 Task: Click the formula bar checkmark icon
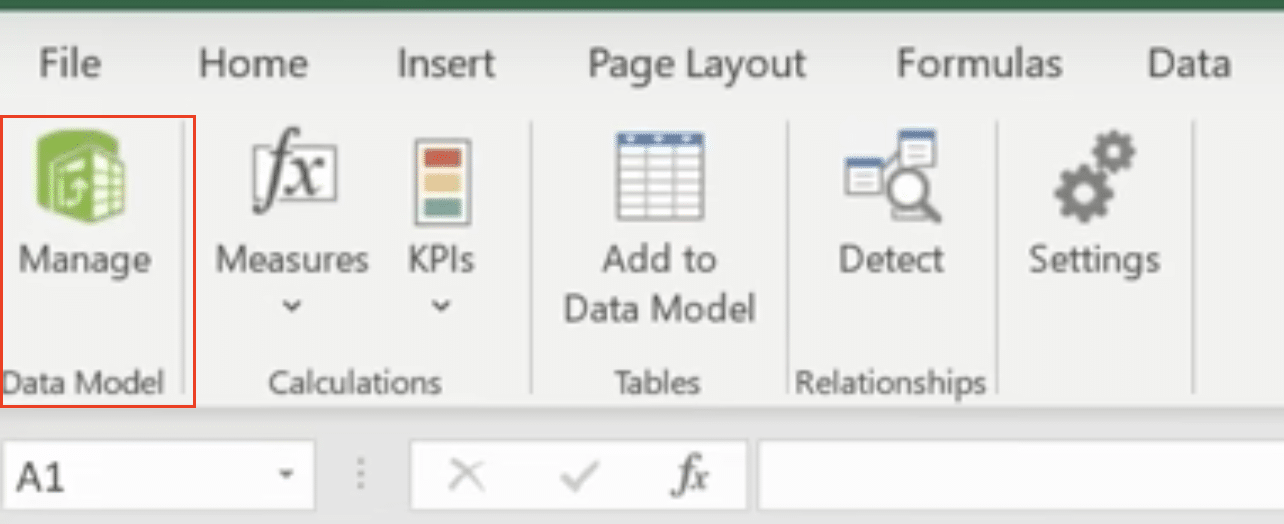[579, 477]
